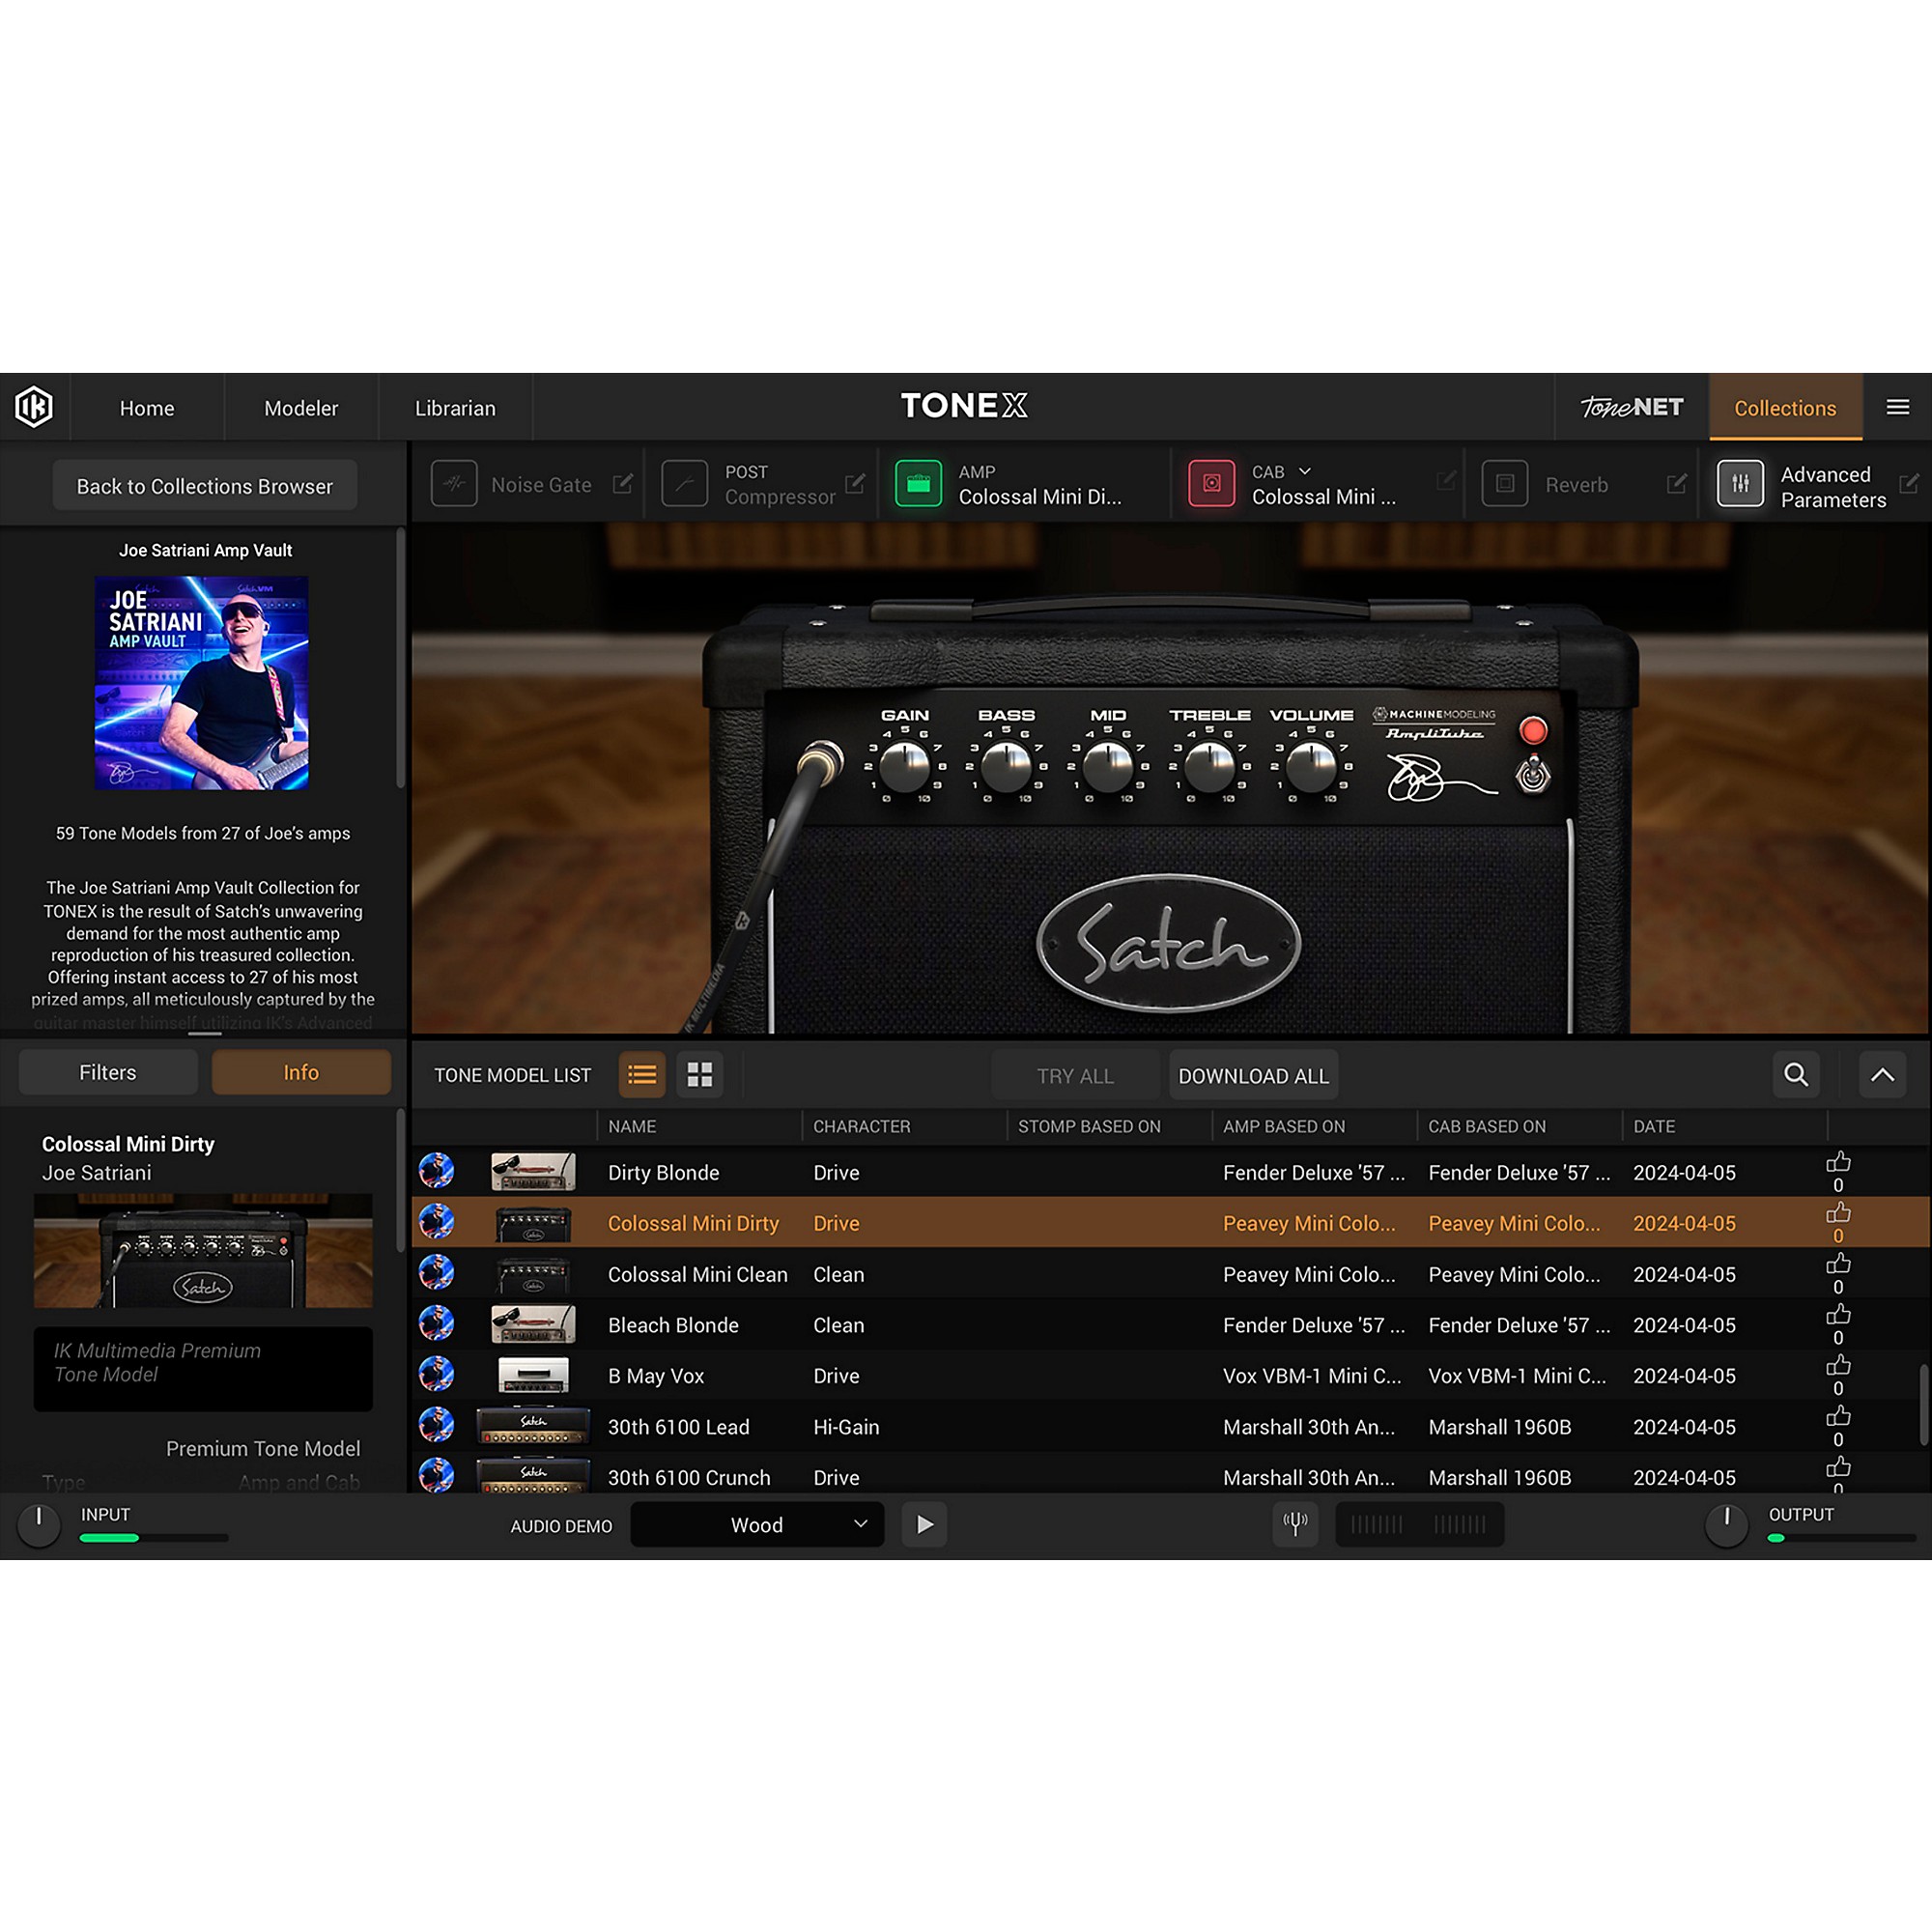Like the B May Vox tone model
1932x1932 pixels.
(1838, 1366)
